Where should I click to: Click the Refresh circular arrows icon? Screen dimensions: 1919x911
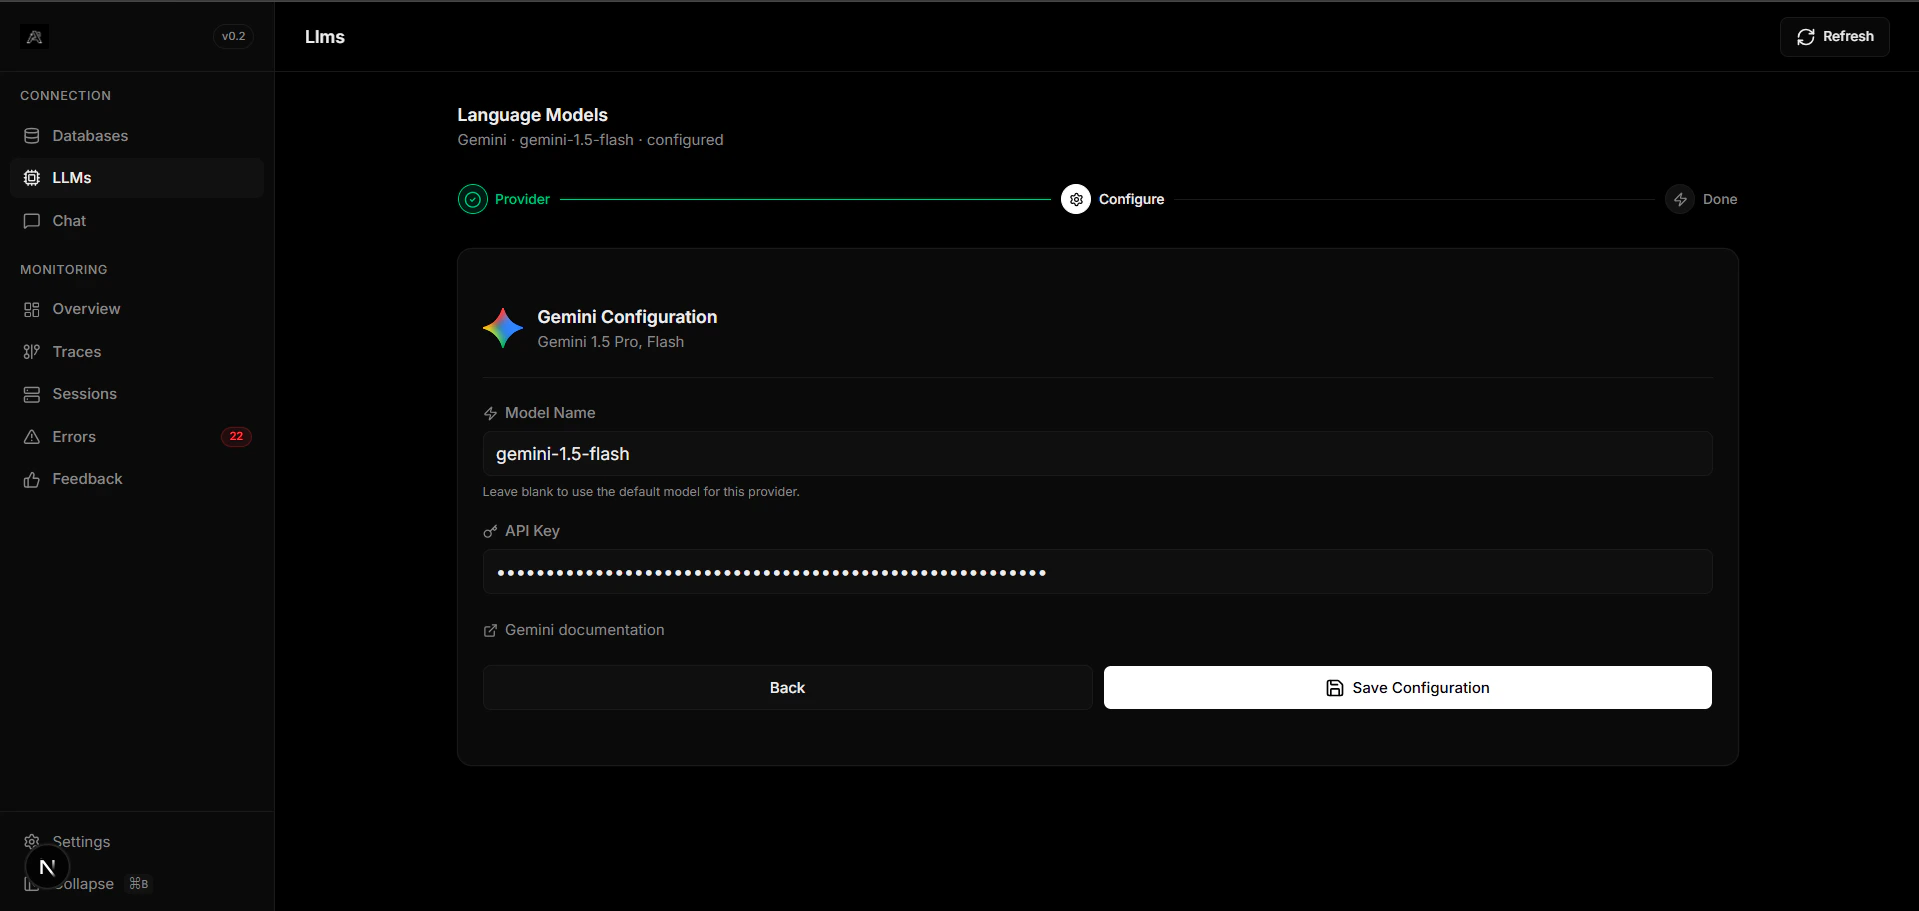(1805, 37)
